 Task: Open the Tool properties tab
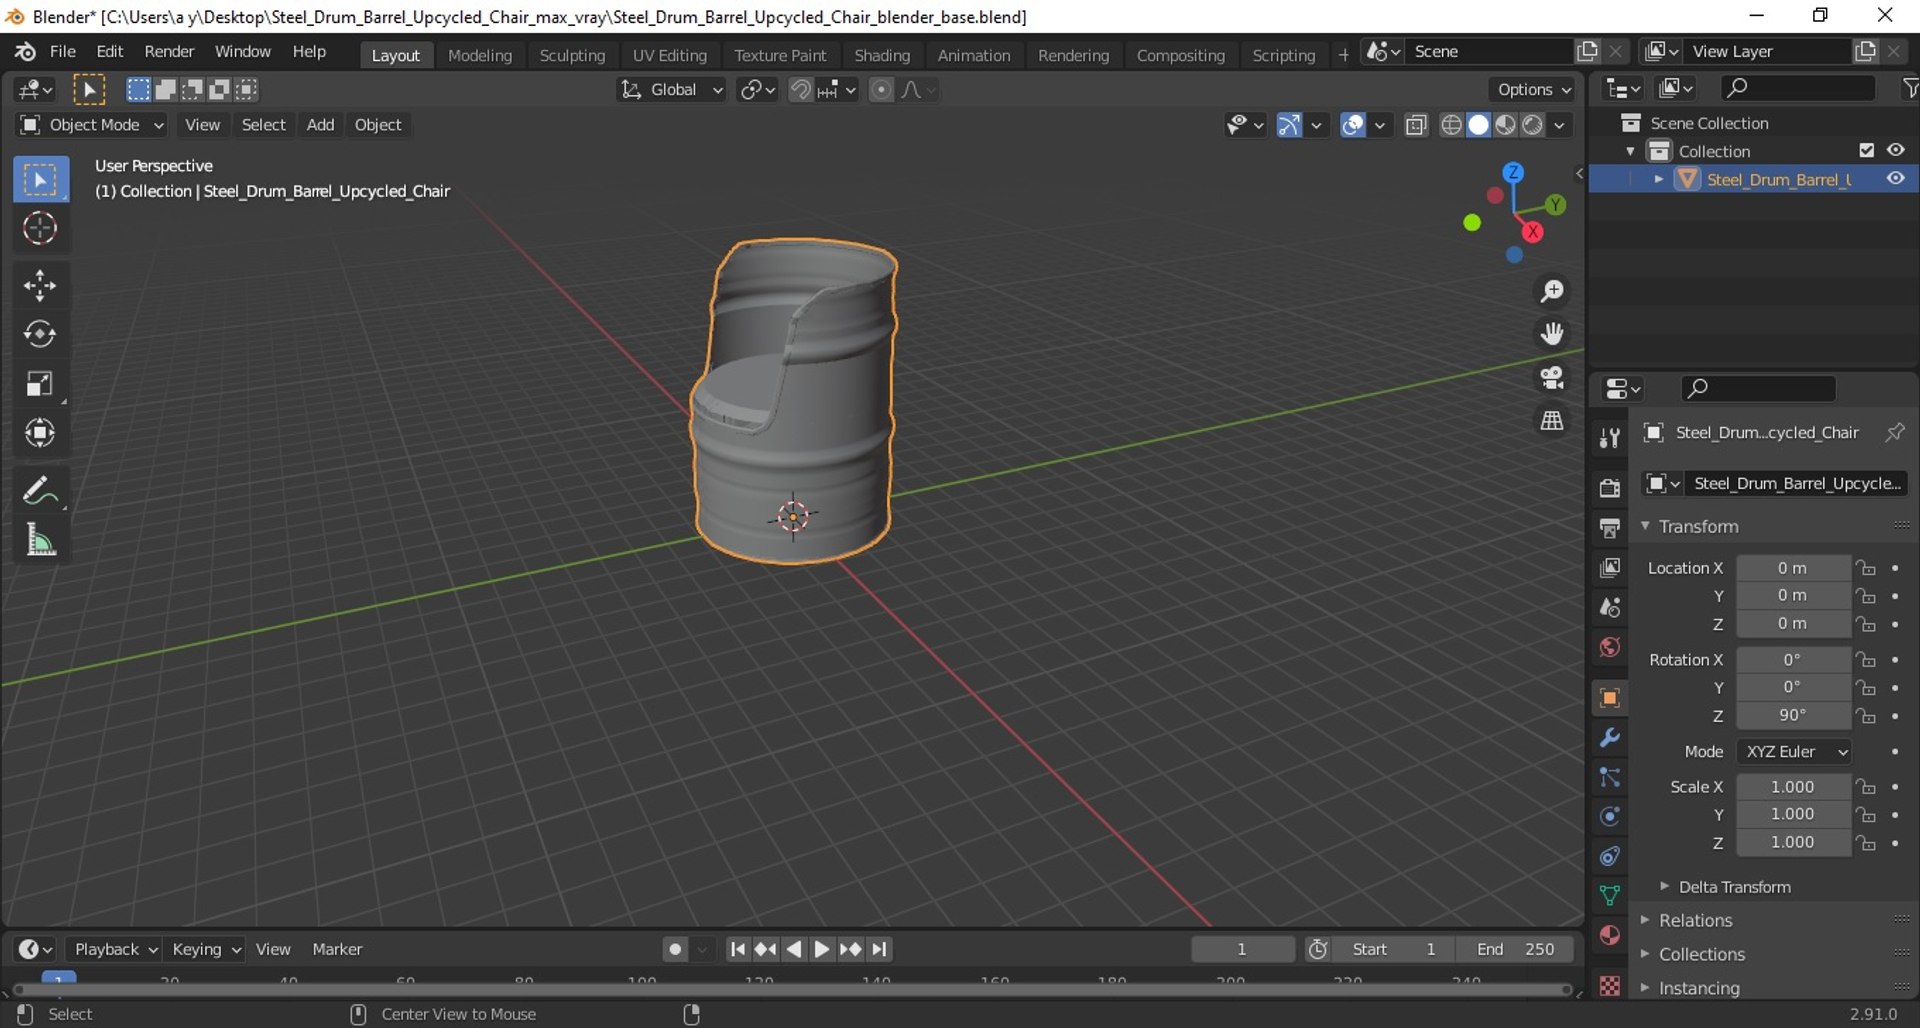click(x=1609, y=438)
